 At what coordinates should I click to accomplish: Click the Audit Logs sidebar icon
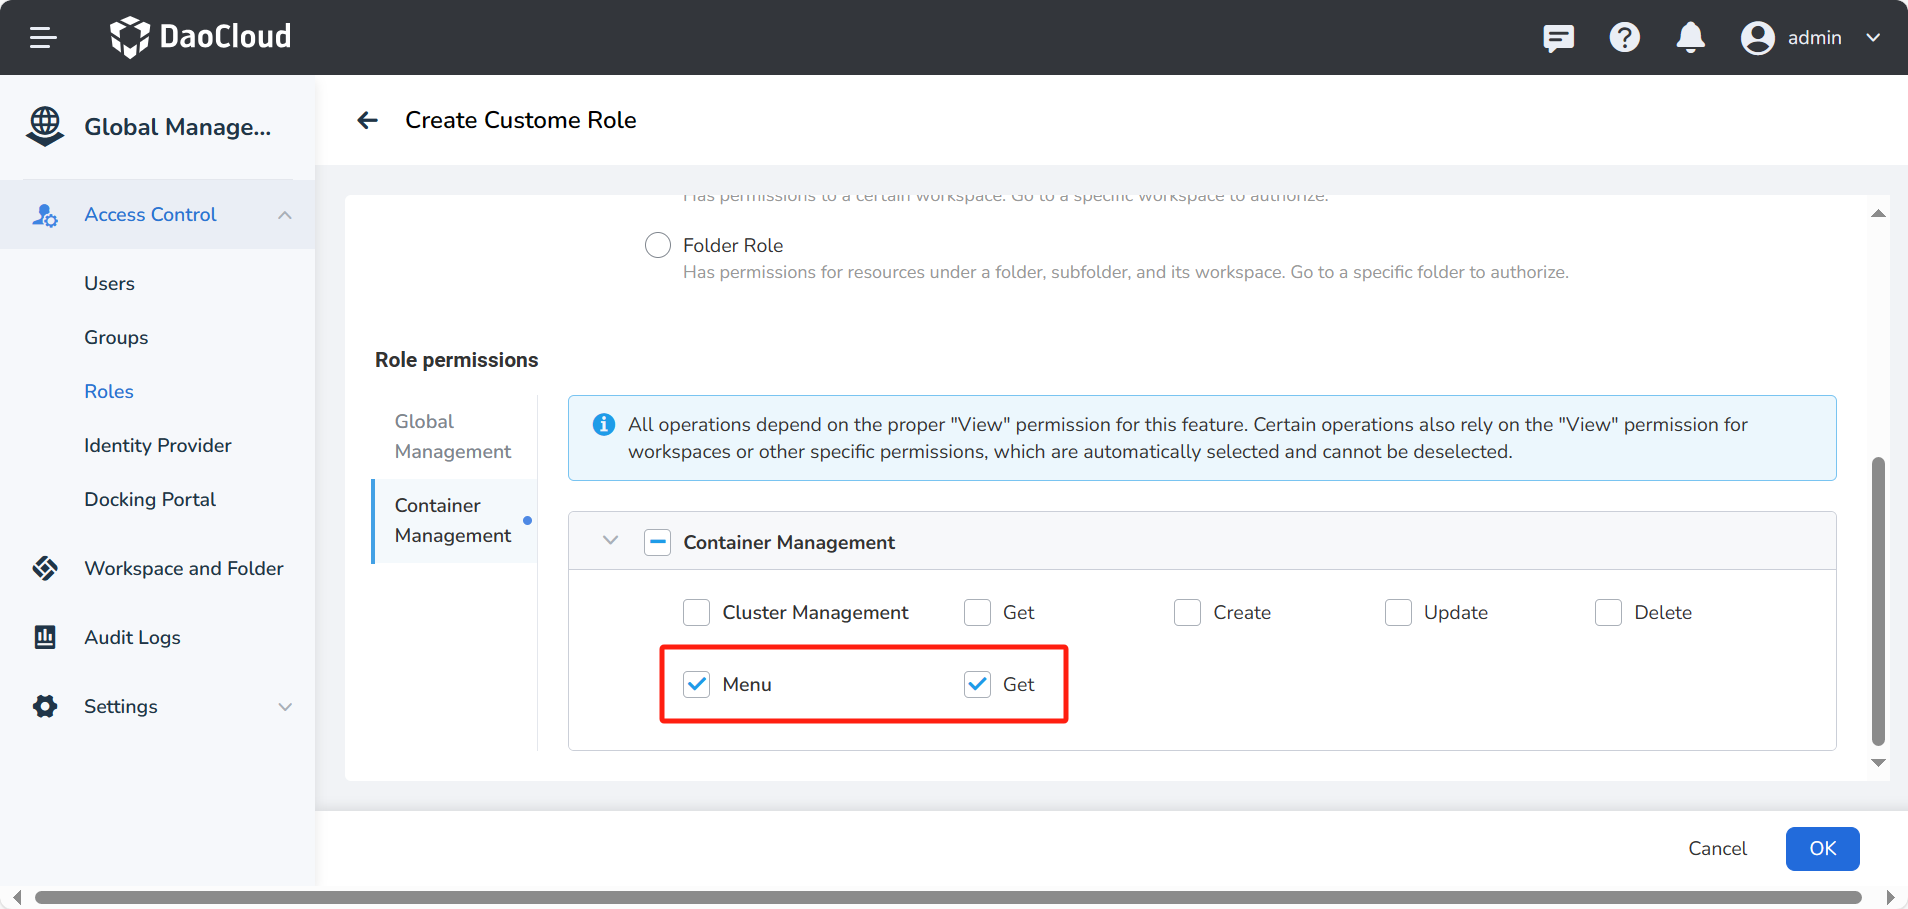[46, 637]
